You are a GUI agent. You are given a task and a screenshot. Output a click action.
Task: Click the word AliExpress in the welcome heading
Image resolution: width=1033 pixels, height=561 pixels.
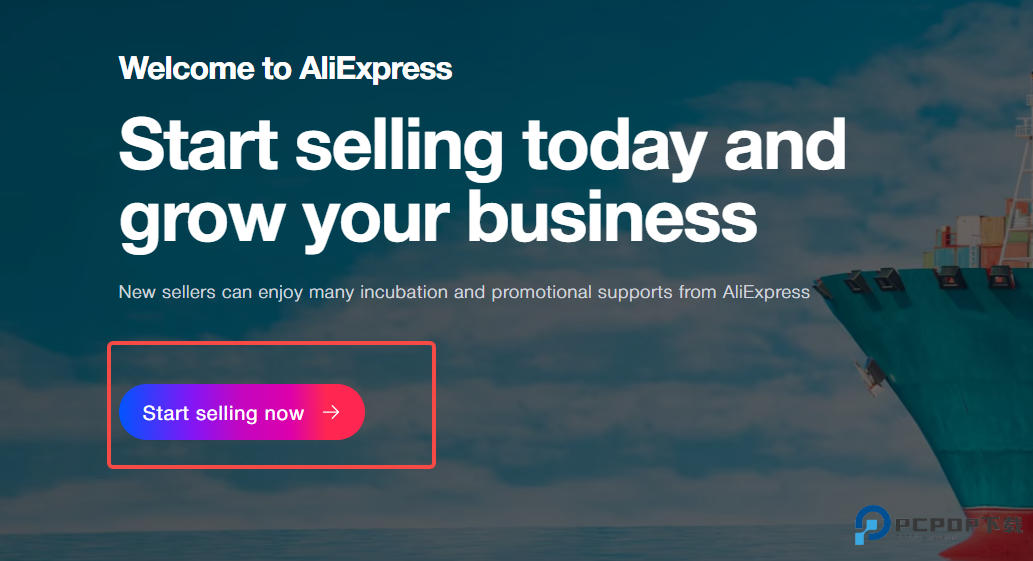[376, 68]
